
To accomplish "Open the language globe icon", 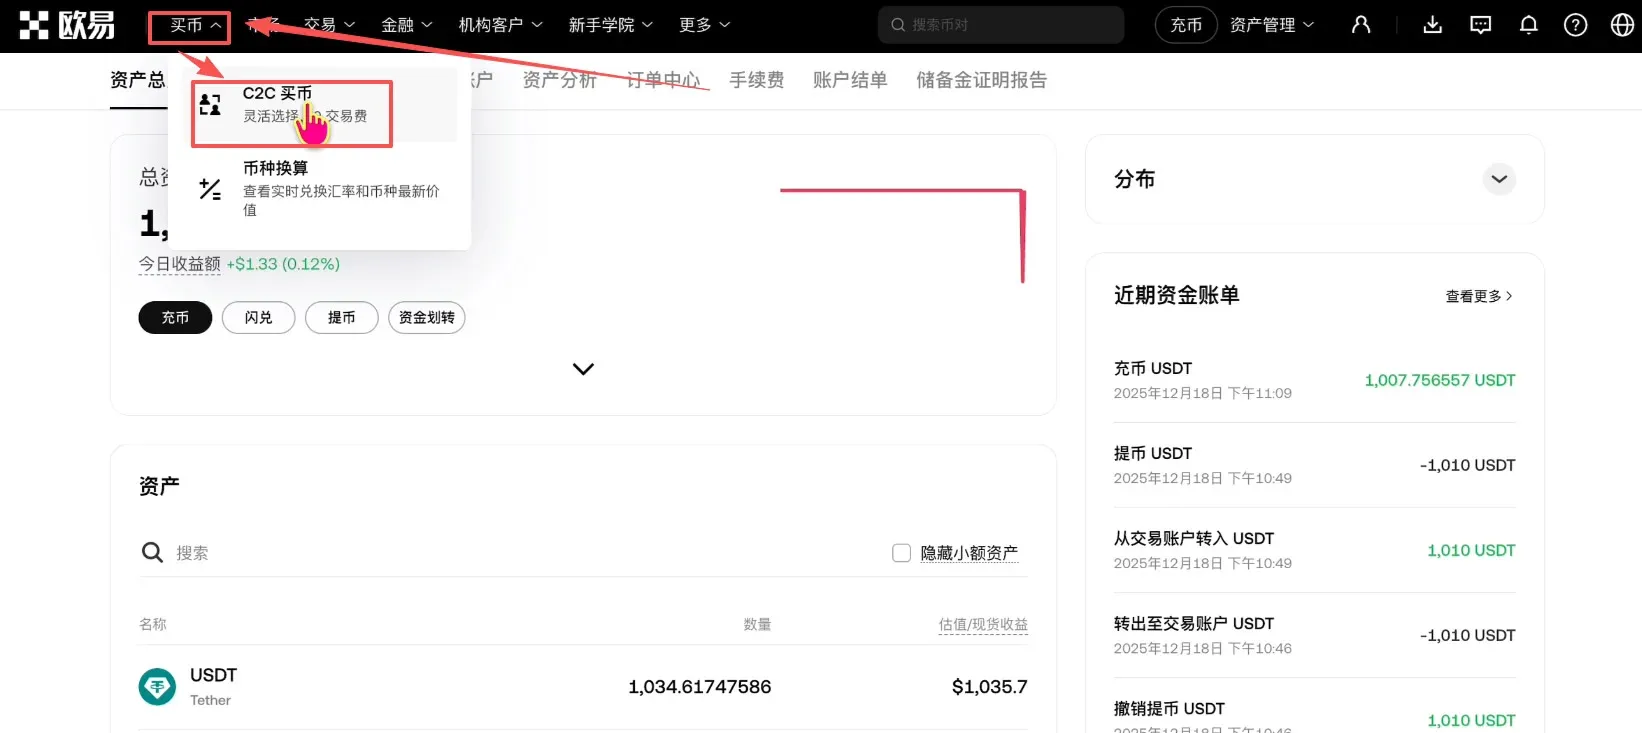I will (1622, 25).
